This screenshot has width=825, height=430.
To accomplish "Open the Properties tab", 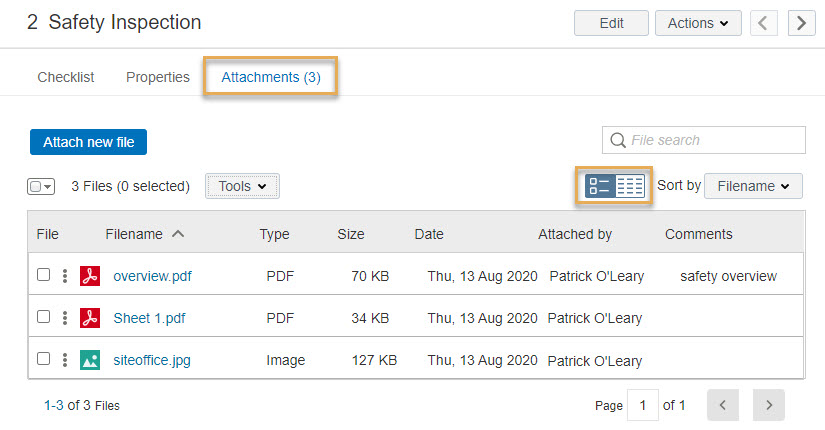I will click(158, 77).
